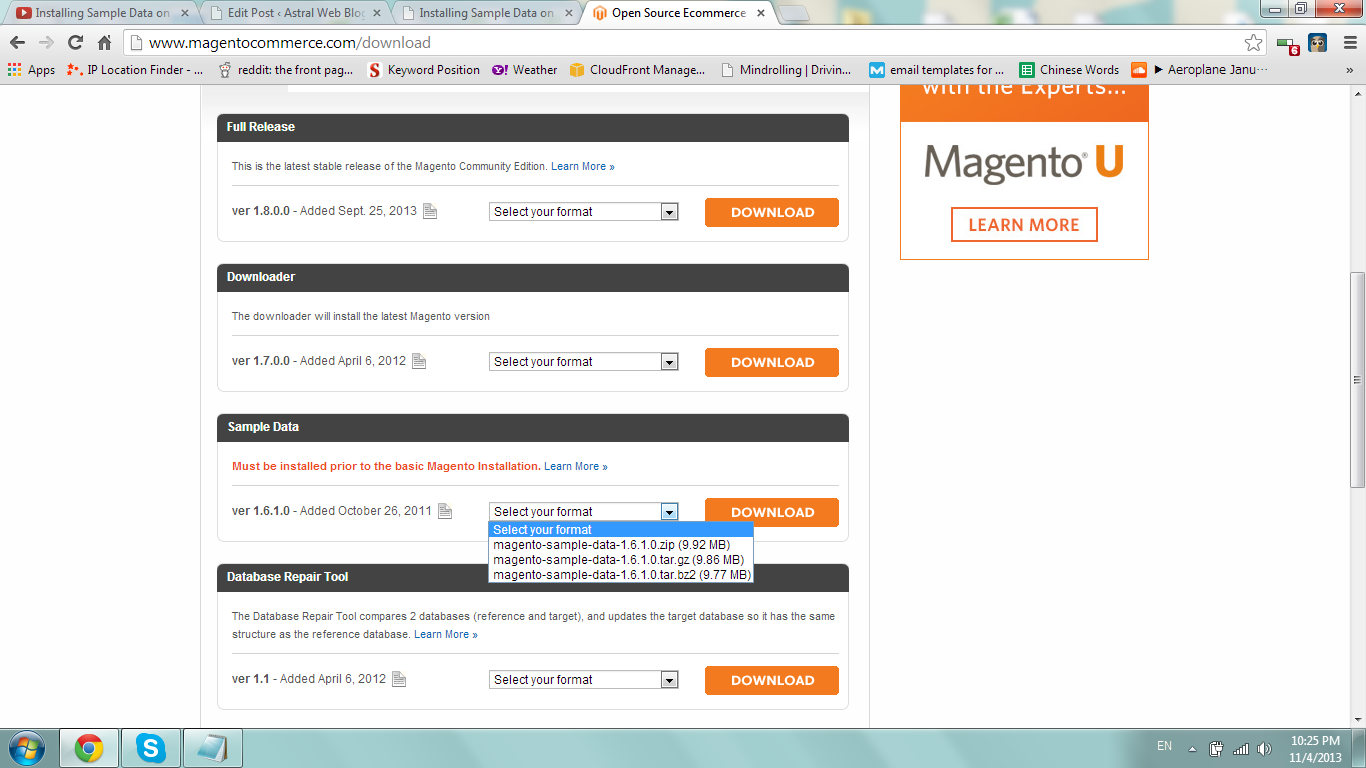Viewport: 1366px width, 768px height.
Task: Open Yahoo Weather bookmark
Action: (525, 70)
